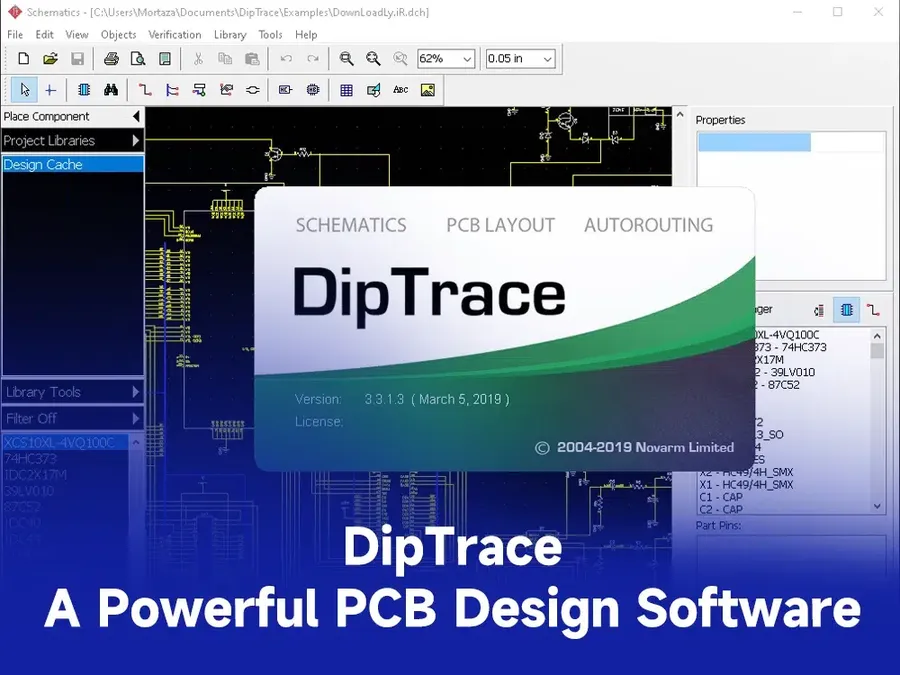The height and width of the screenshot is (675, 900).
Task: Open the Edit menu
Action: (x=44, y=34)
